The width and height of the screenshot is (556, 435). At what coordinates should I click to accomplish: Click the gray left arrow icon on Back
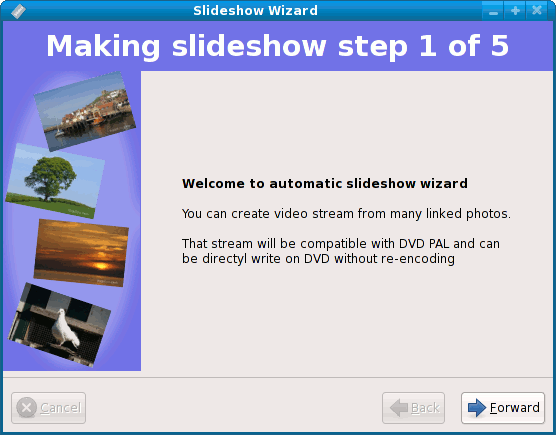(x=399, y=408)
